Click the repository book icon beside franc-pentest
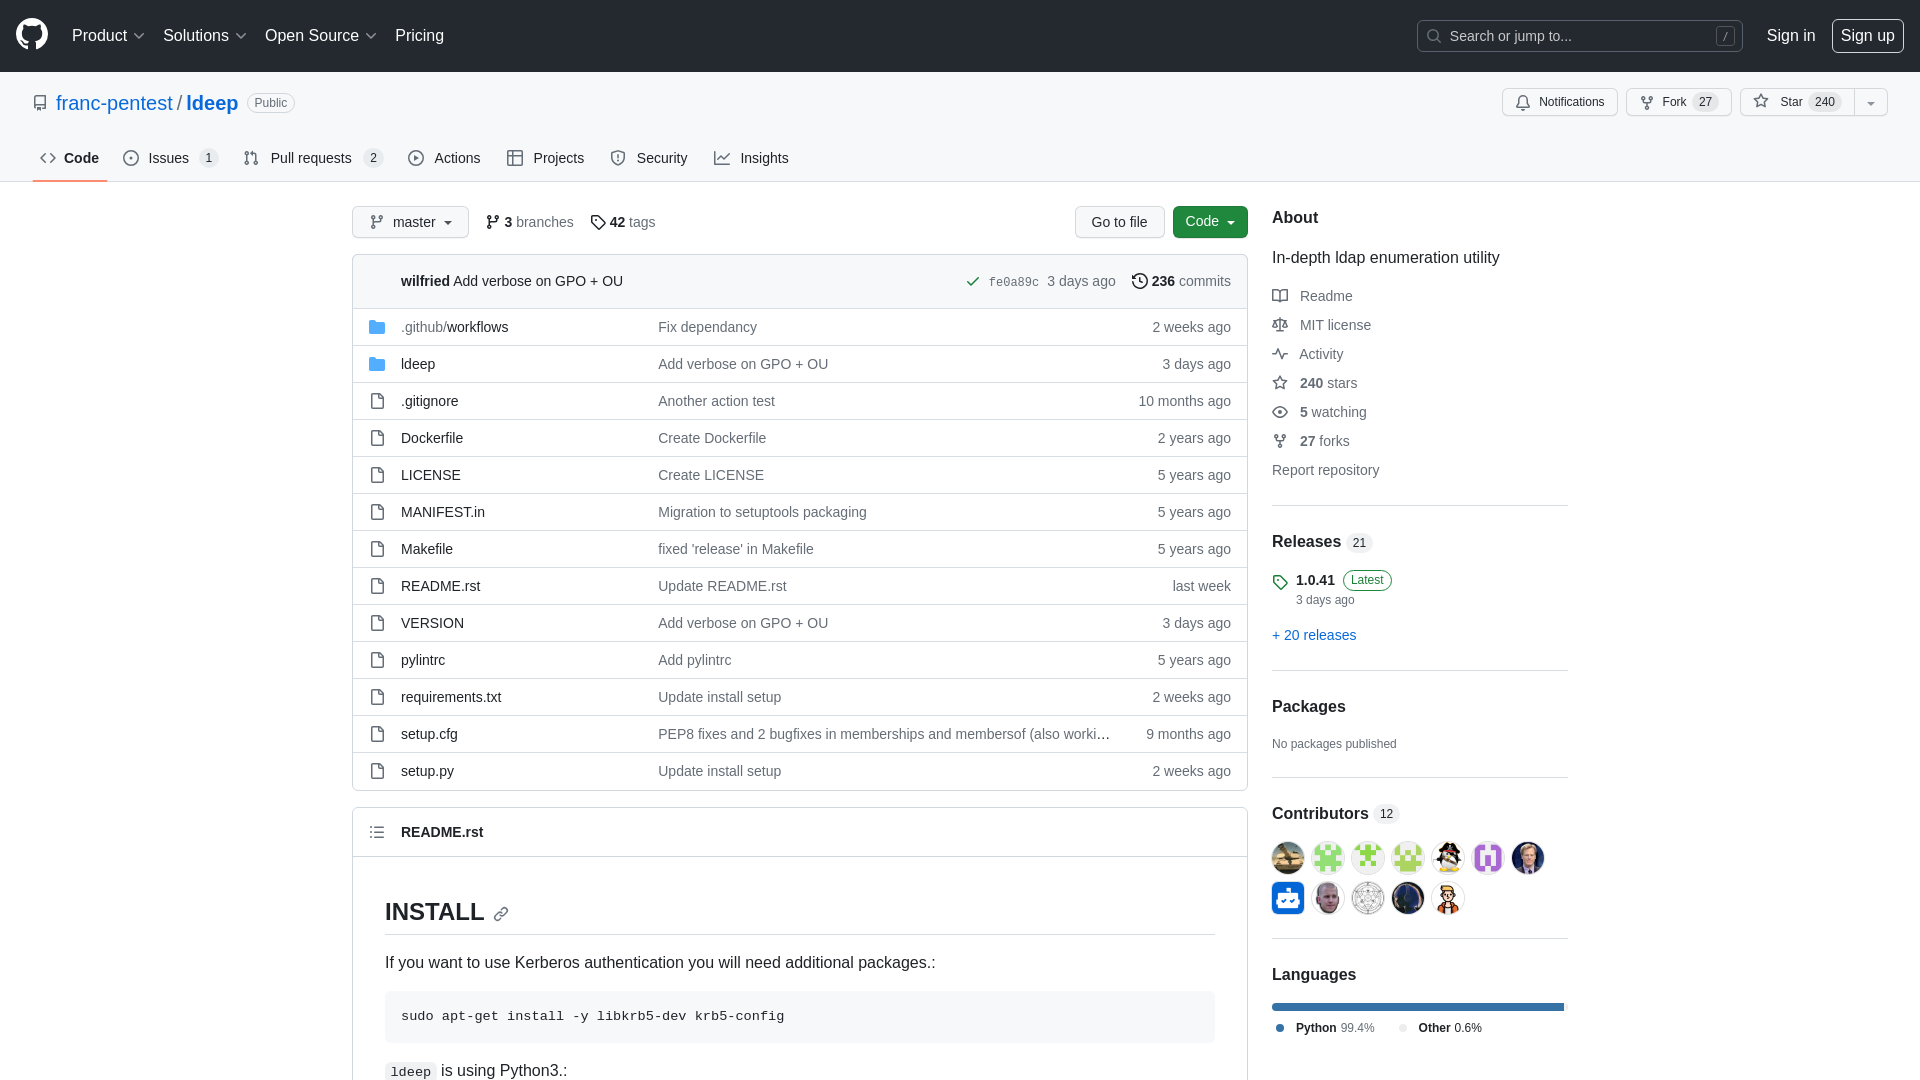 40,103
